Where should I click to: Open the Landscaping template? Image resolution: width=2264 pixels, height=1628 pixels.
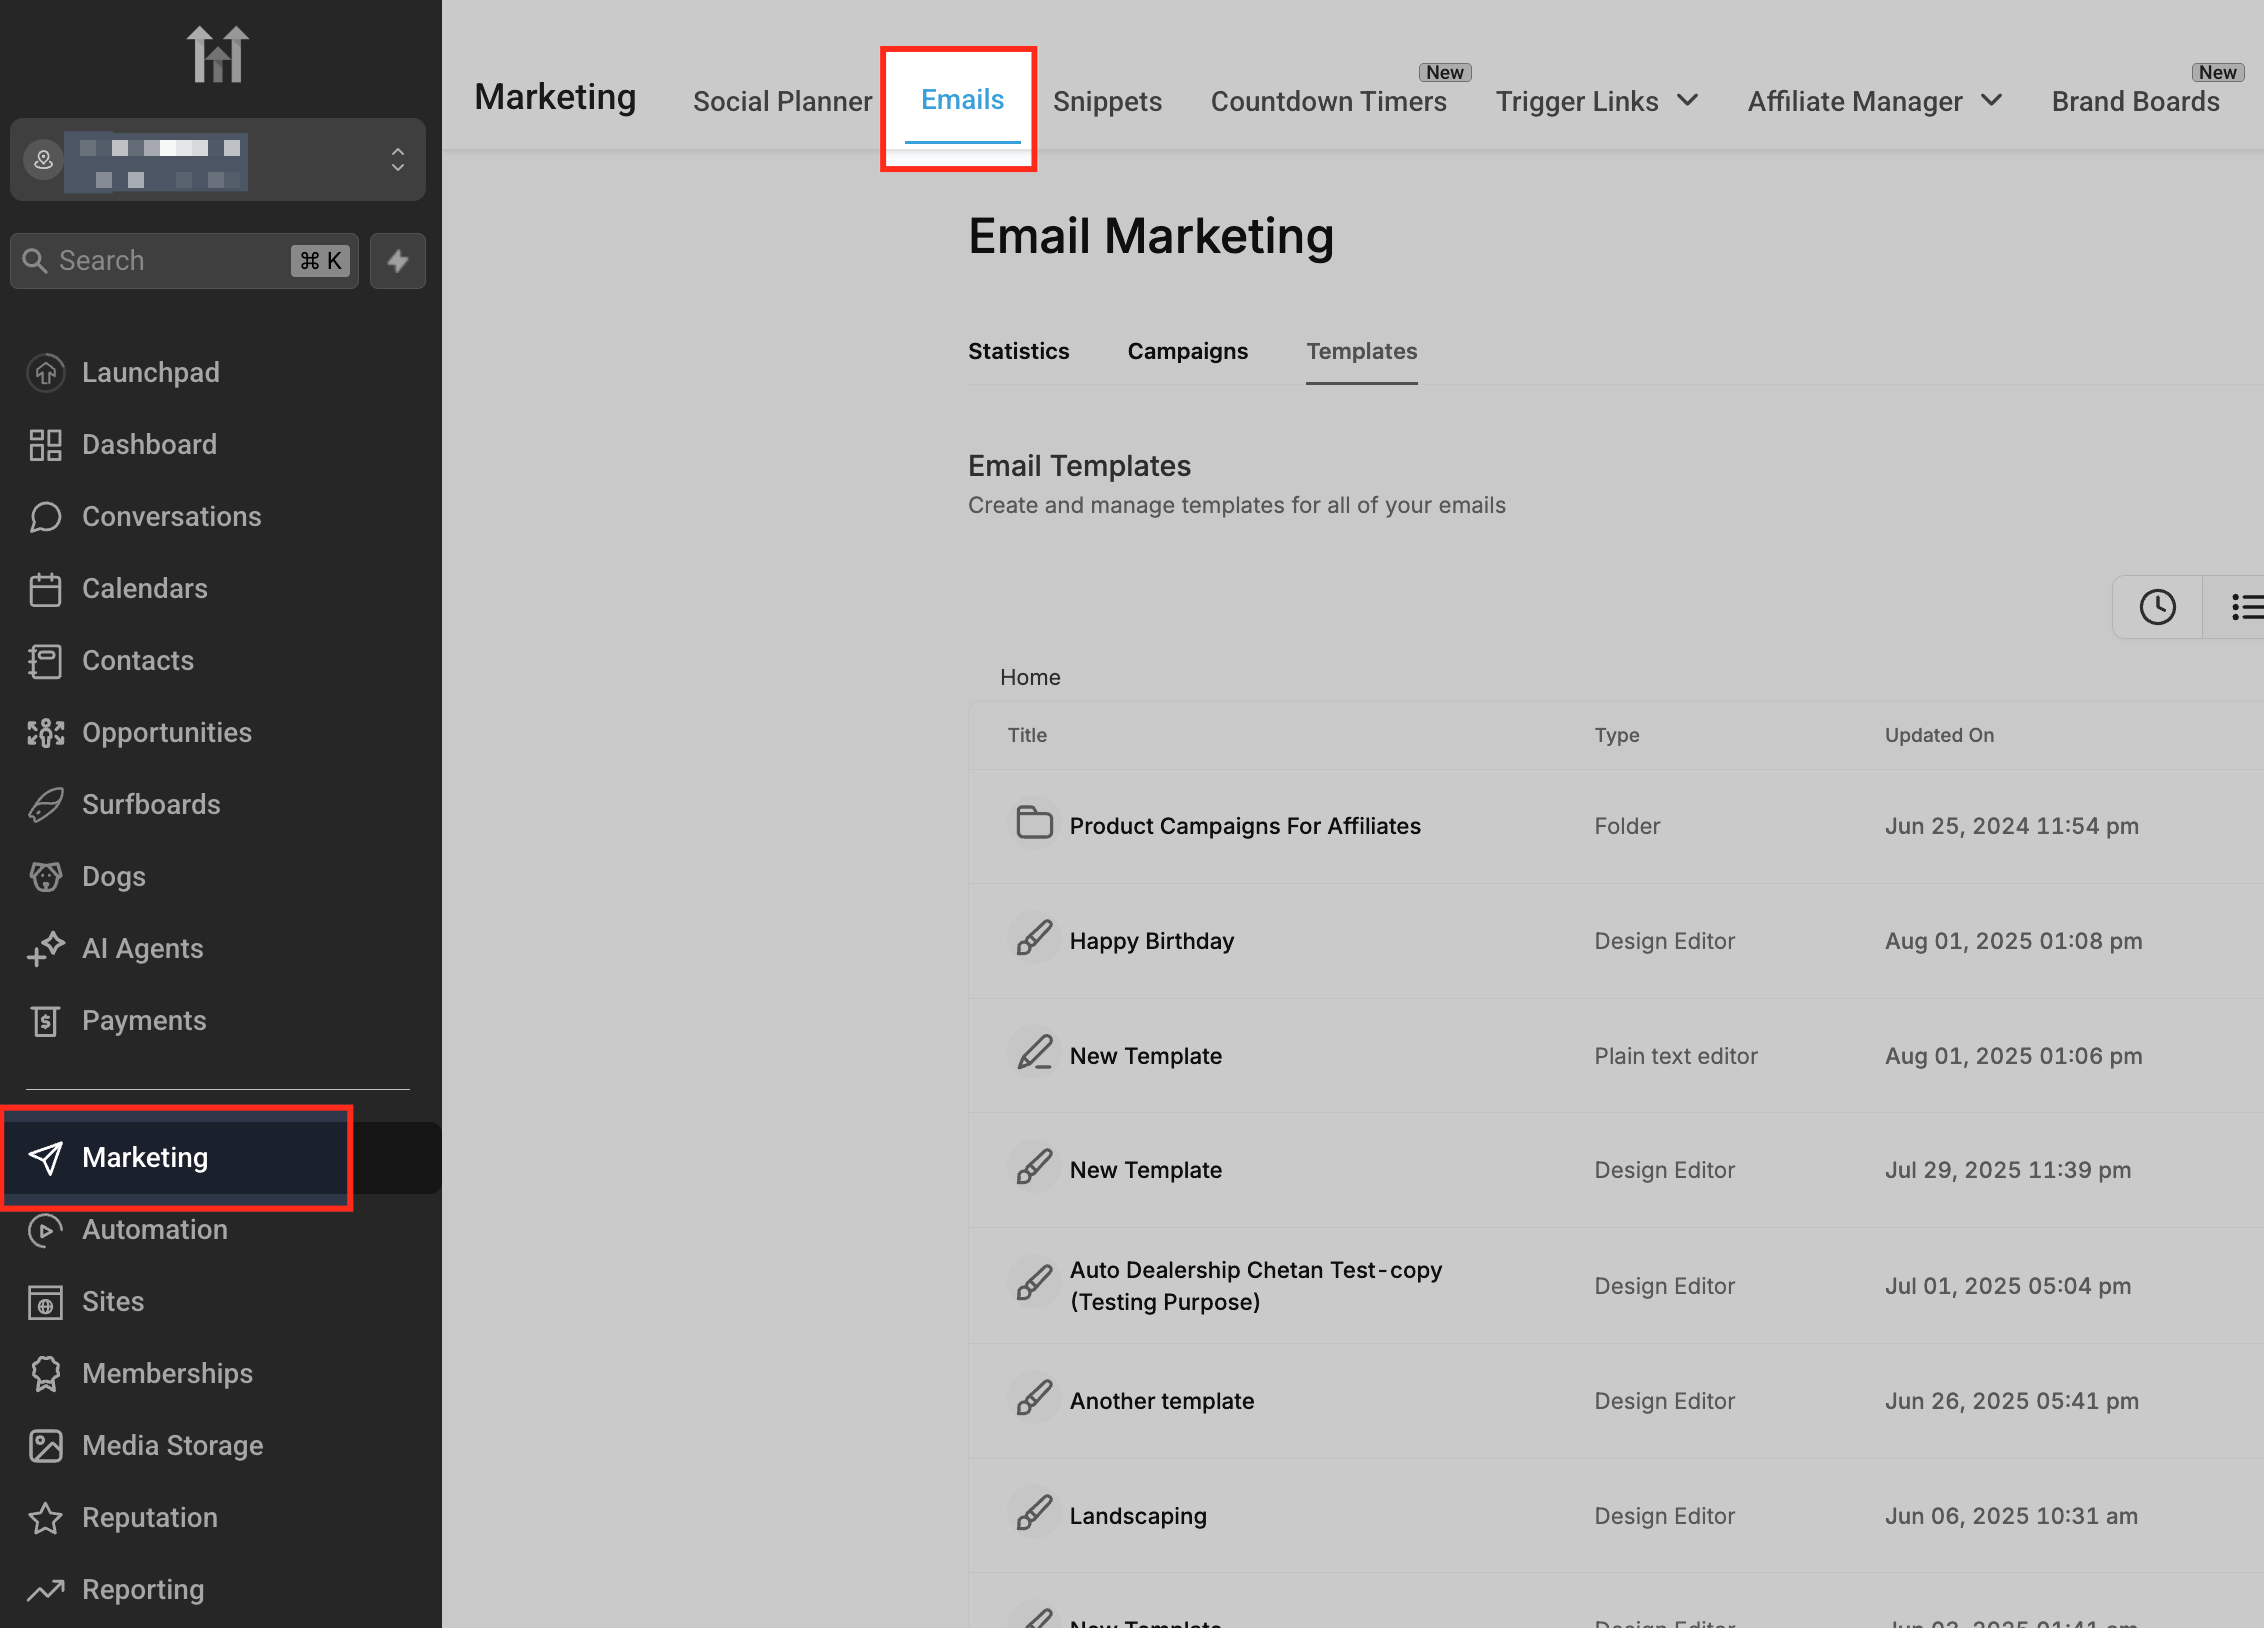1138,1516
